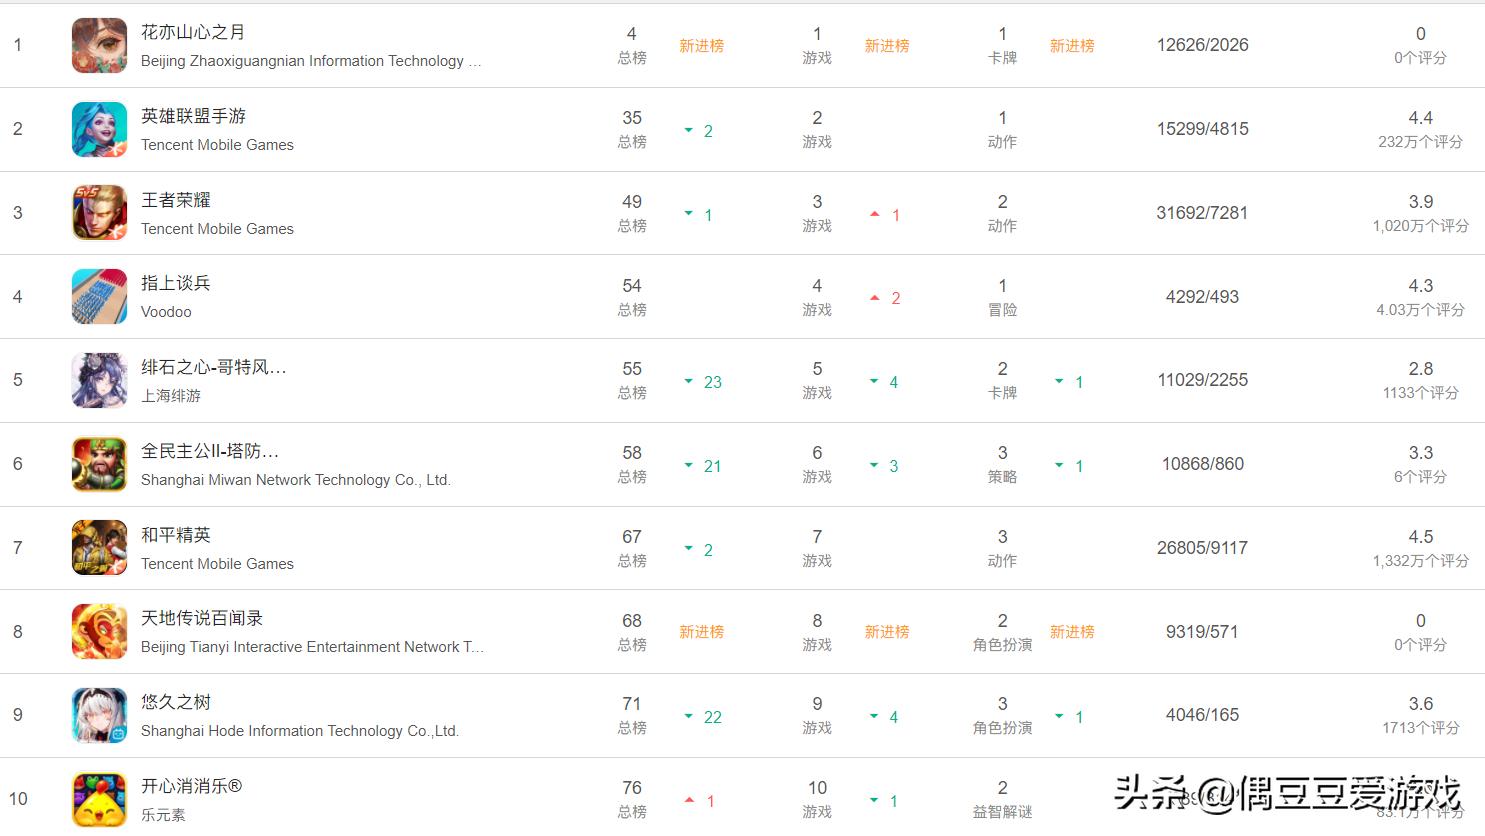Viewport: 1485px width, 836px height.
Task: Select the 新进榜 badge next to 天地传说百闻录
Action: coord(702,631)
